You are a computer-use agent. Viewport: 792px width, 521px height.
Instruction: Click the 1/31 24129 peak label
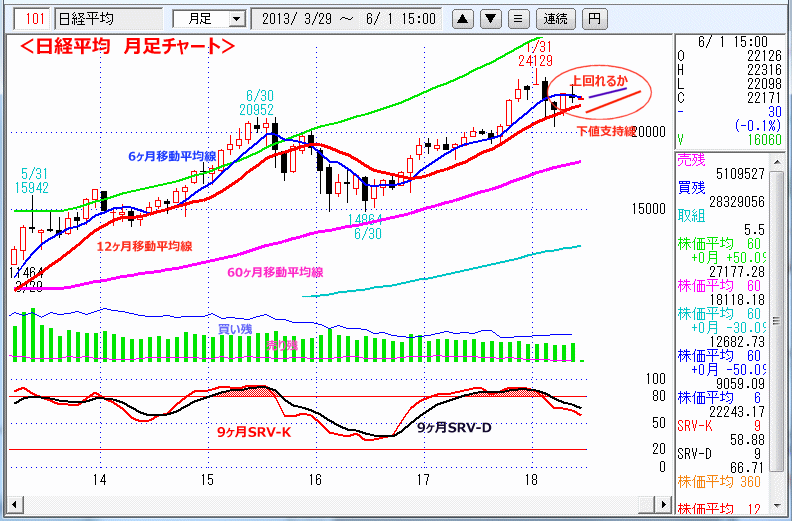click(538, 54)
